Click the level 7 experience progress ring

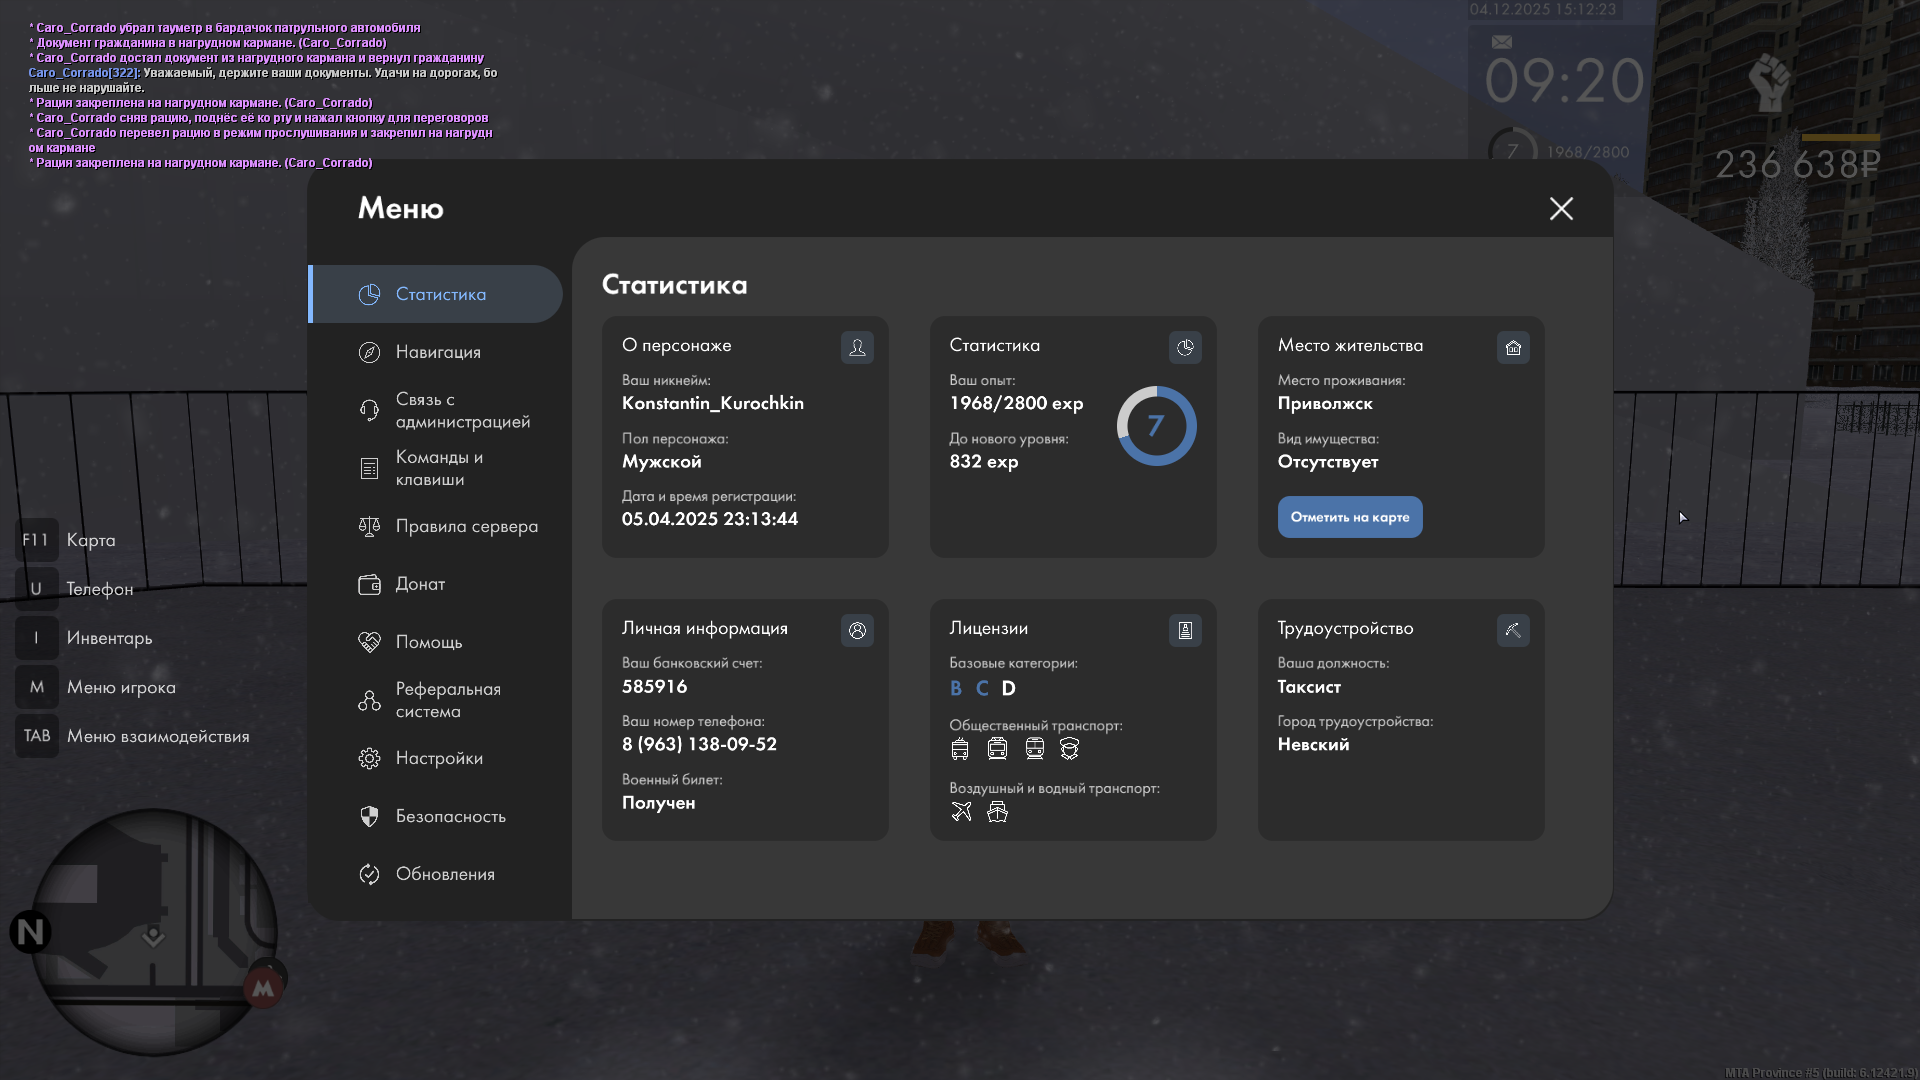pyautogui.click(x=1156, y=426)
